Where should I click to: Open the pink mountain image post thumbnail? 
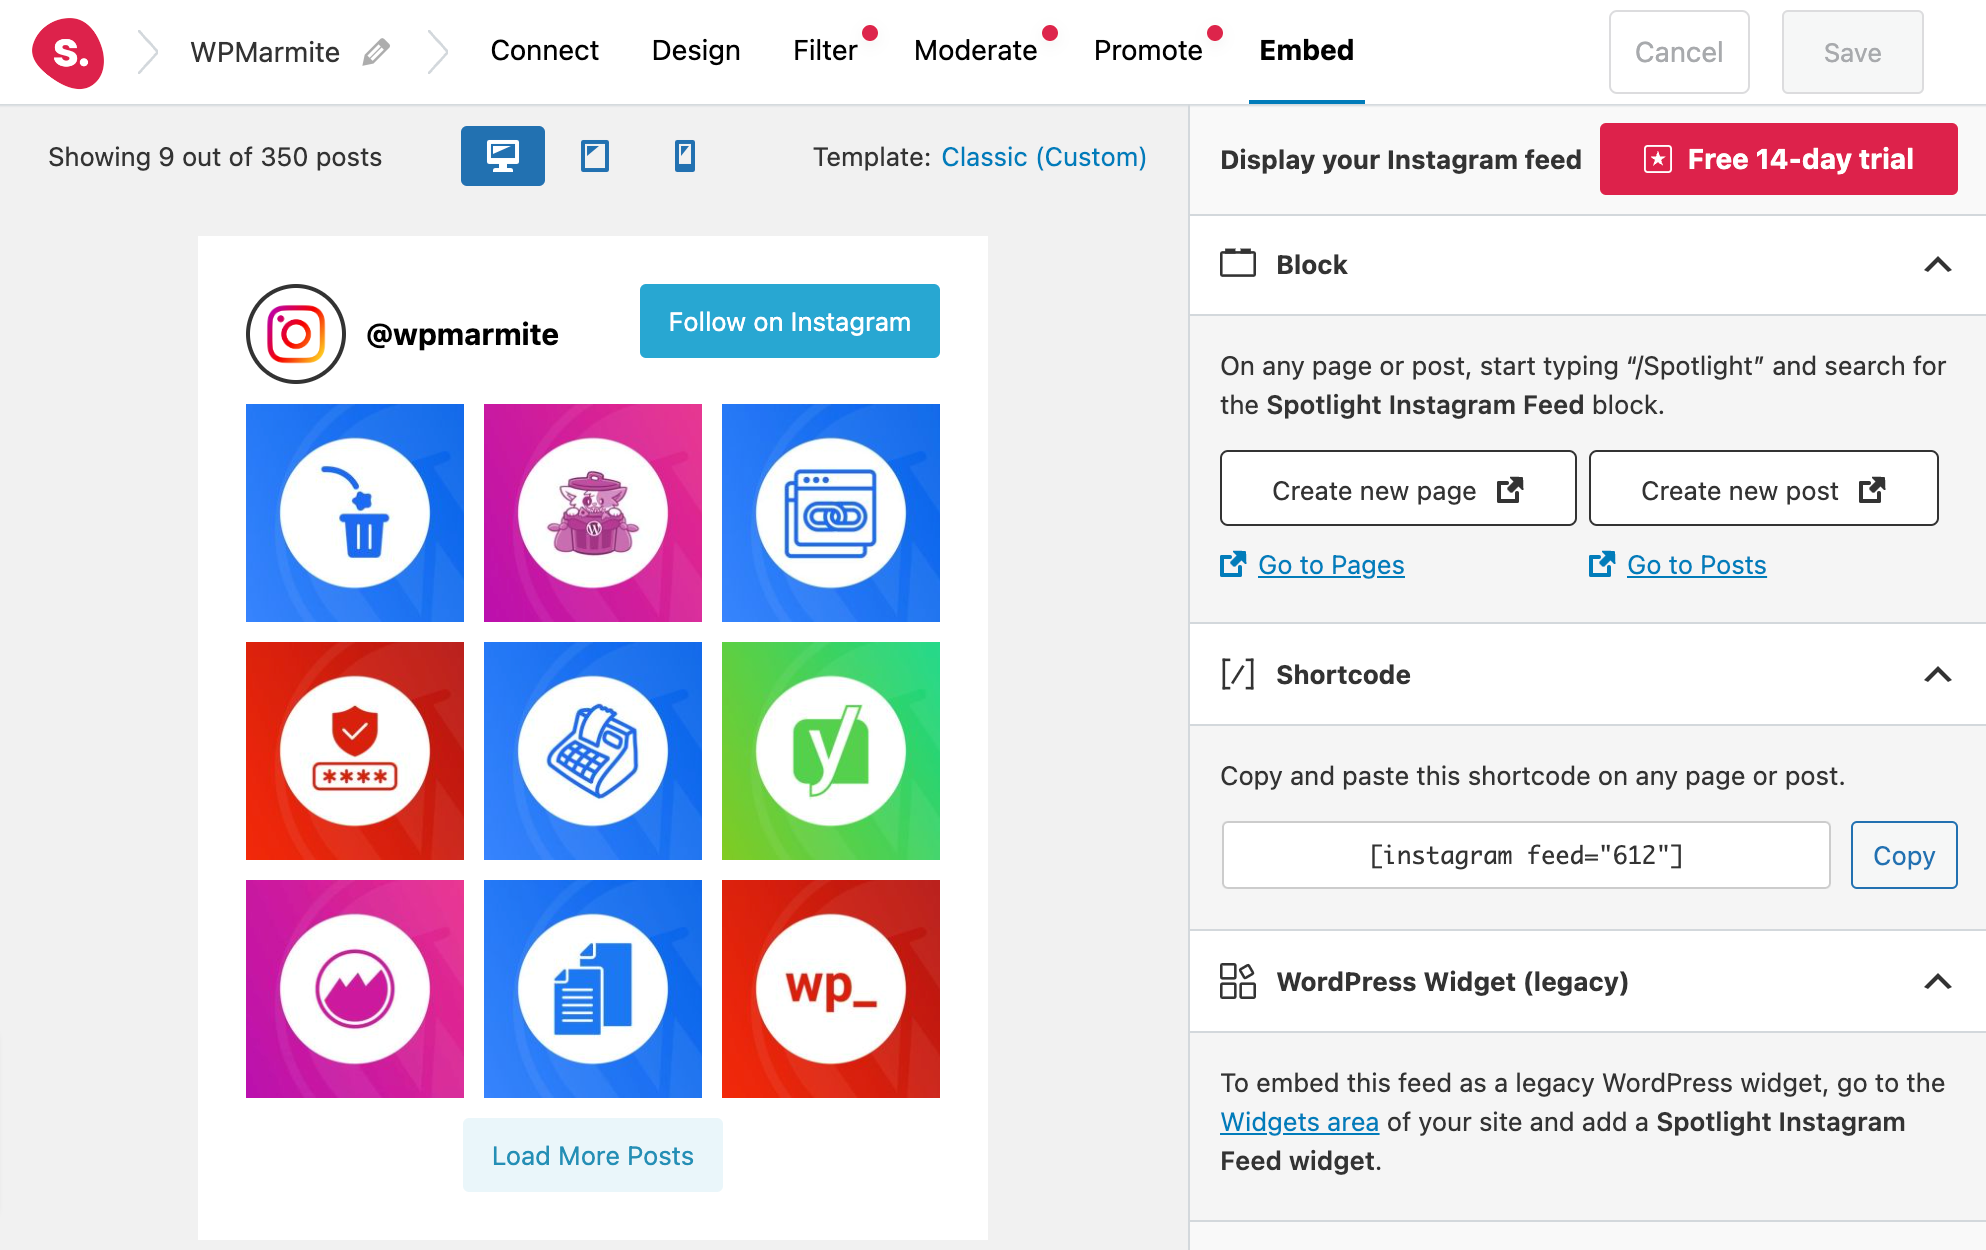tap(355, 989)
